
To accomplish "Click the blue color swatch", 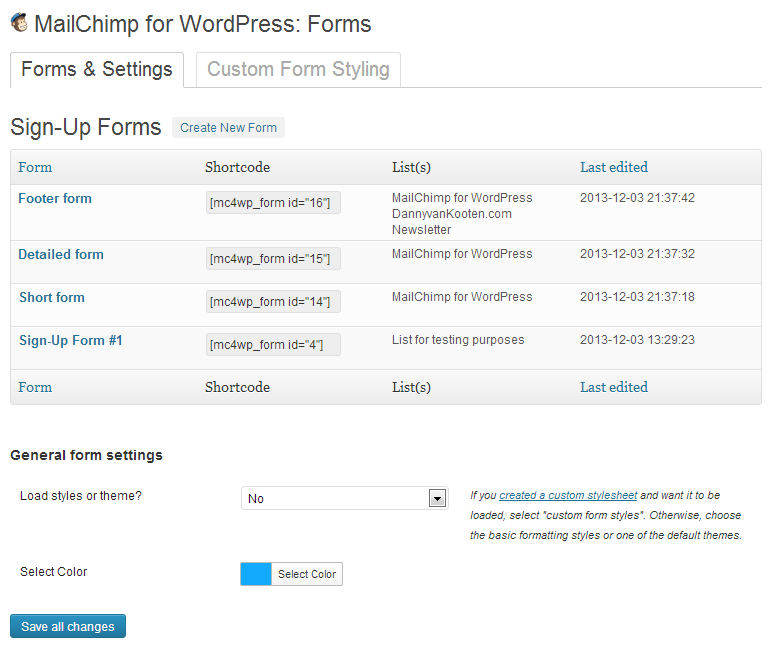I will point(256,574).
